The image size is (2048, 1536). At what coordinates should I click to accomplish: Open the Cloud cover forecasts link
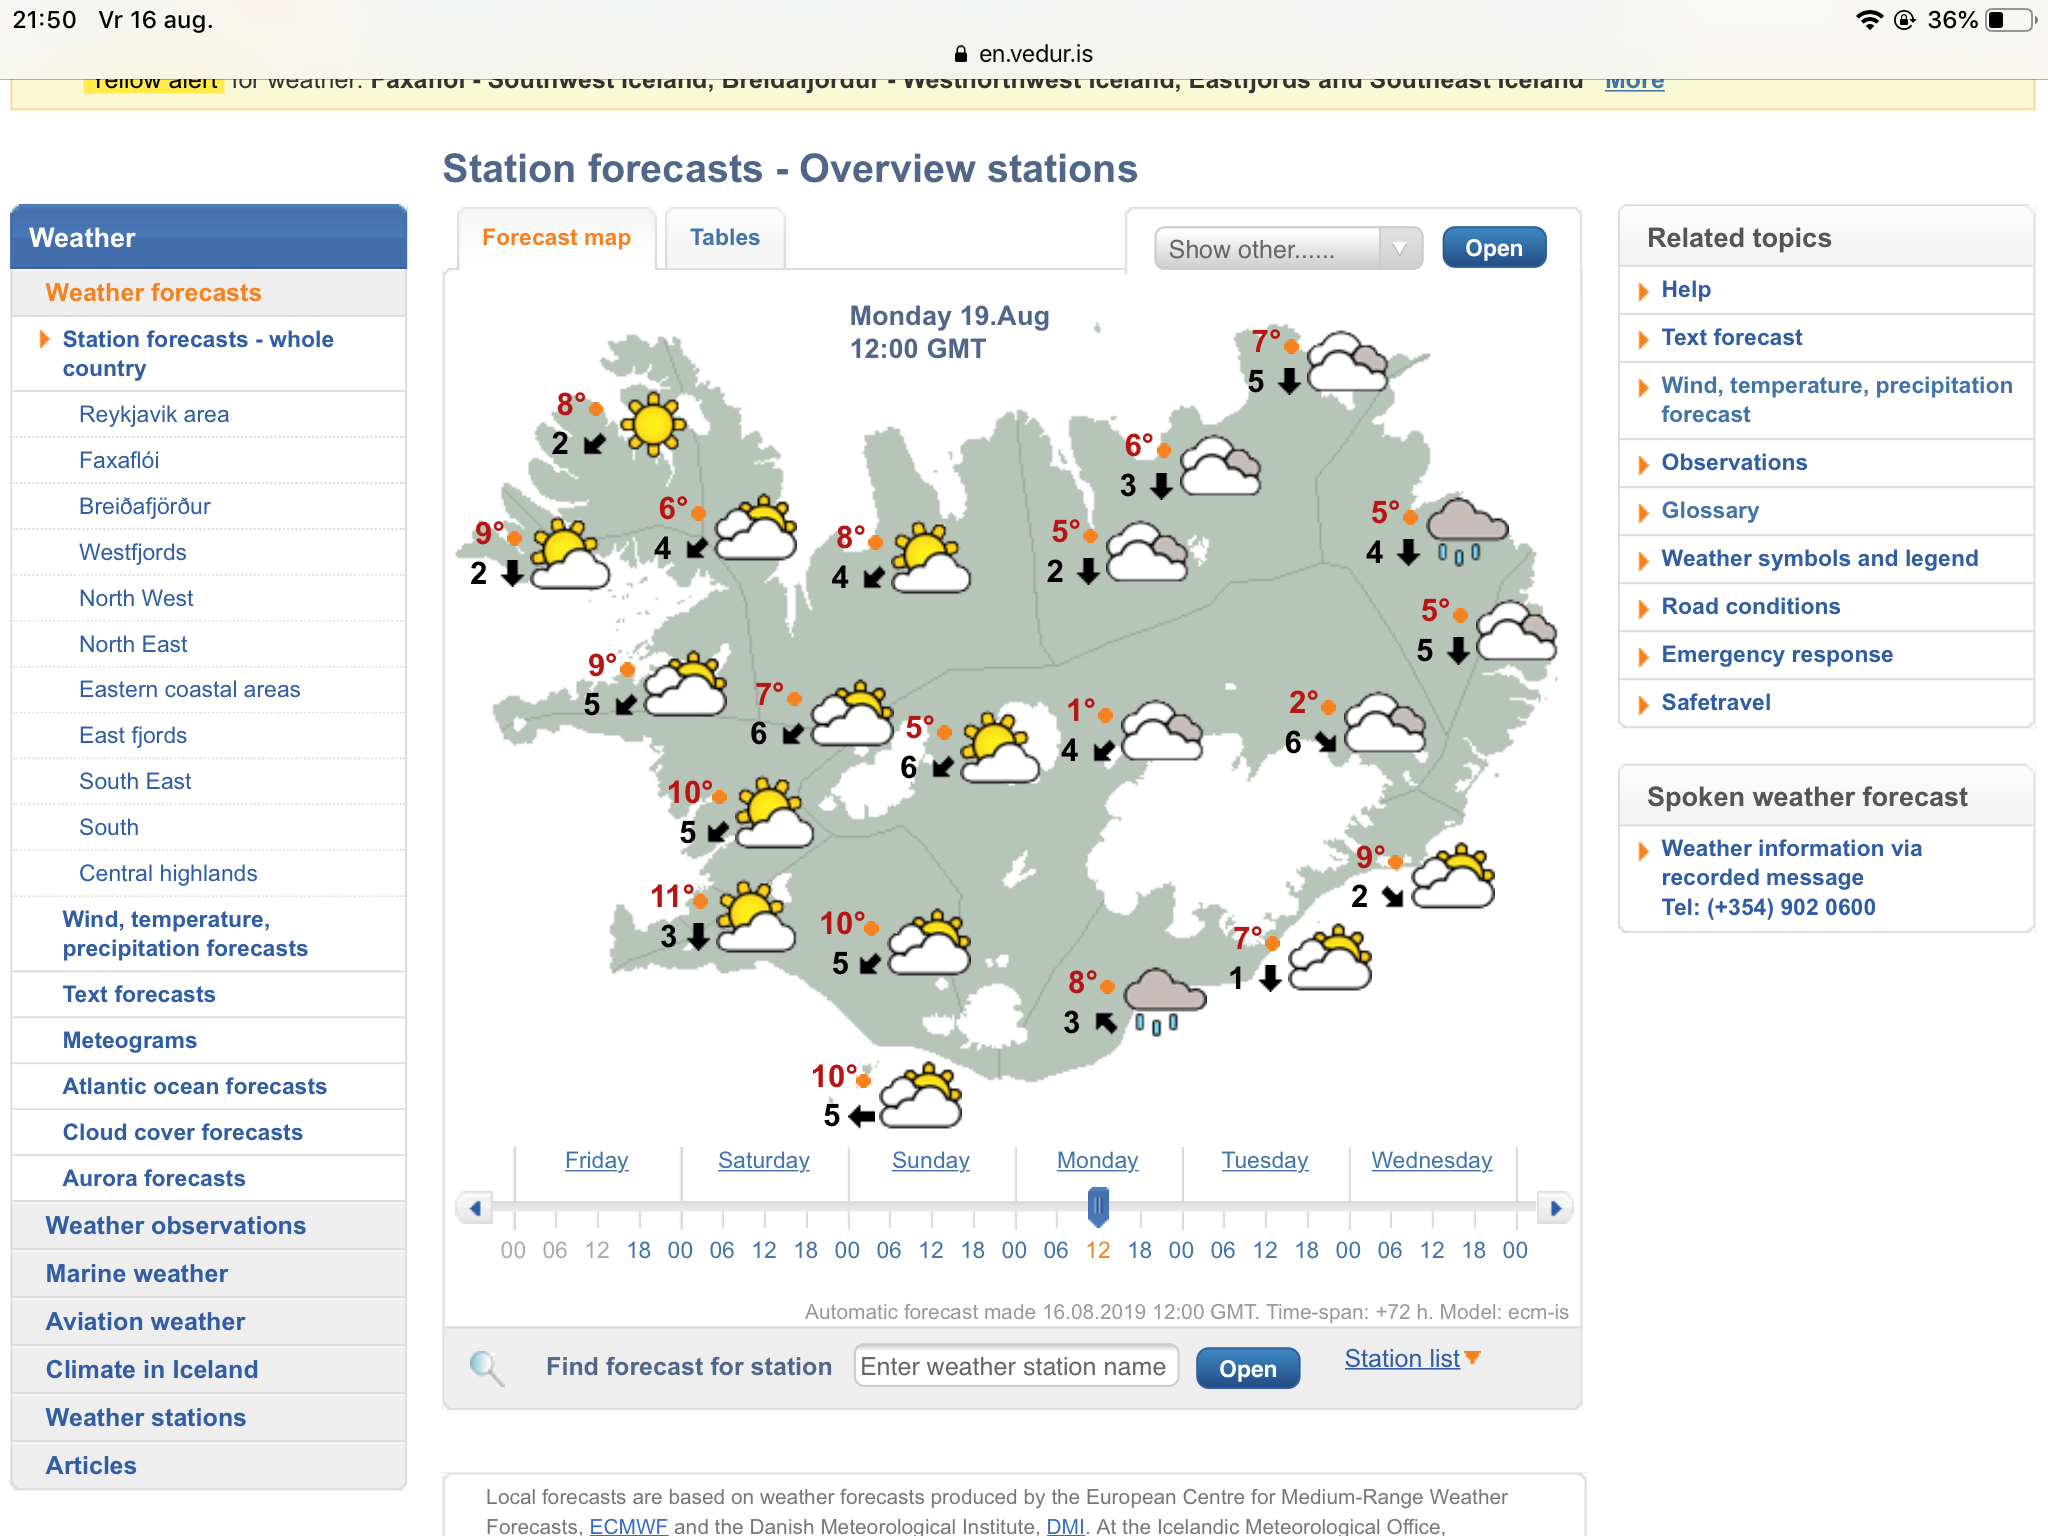tap(183, 1133)
